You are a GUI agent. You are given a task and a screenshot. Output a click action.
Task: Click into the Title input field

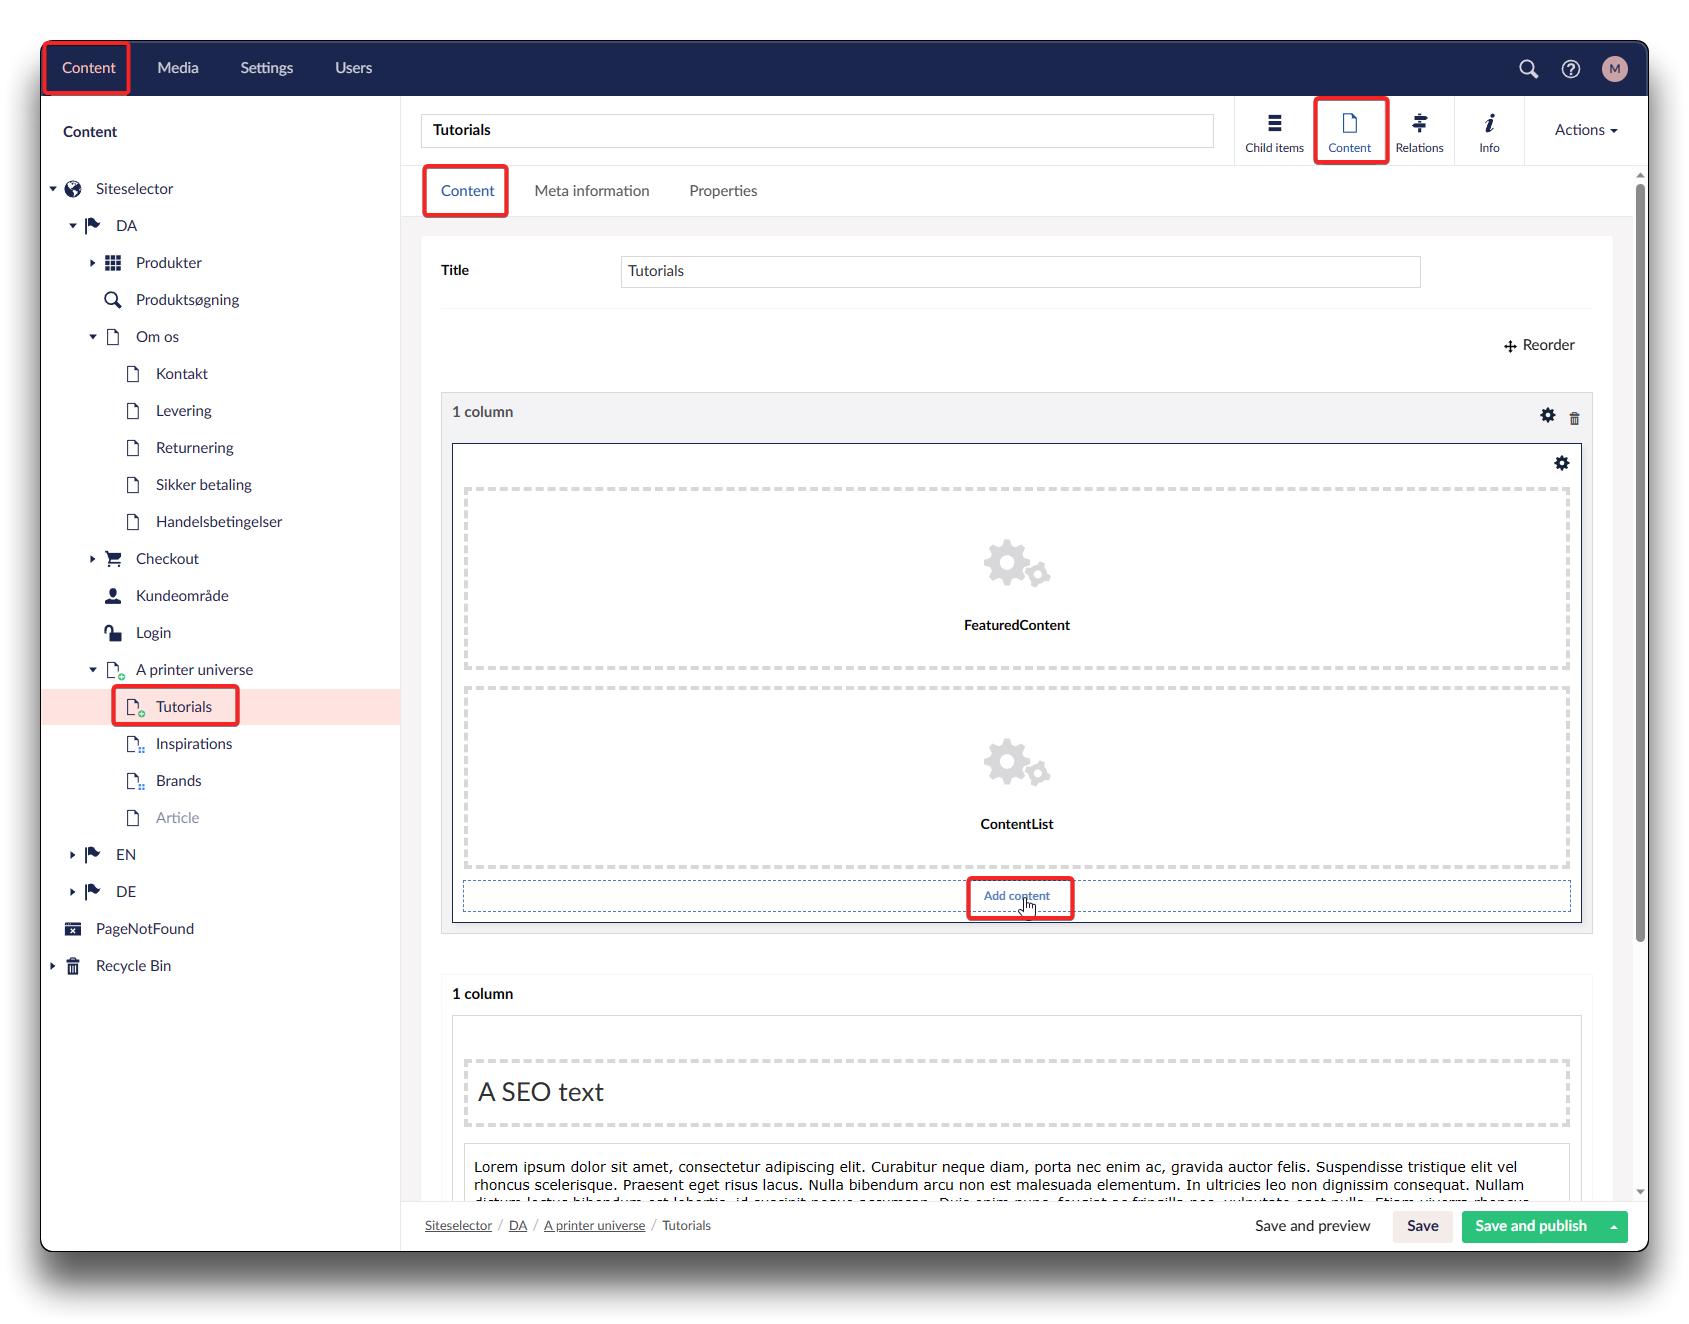pyautogui.click(x=1020, y=272)
